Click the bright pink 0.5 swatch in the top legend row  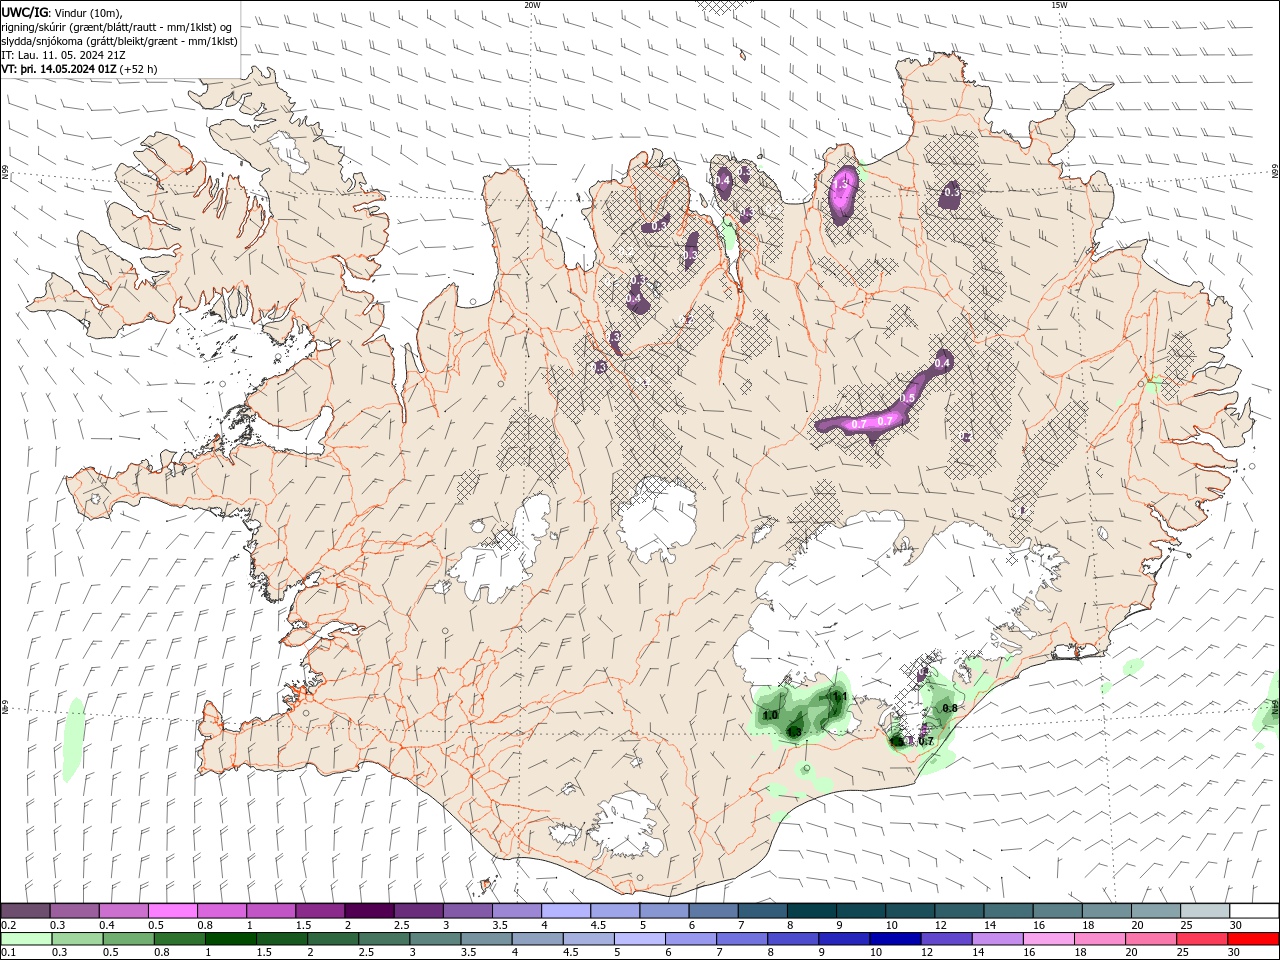pyautogui.click(x=172, y=910)
